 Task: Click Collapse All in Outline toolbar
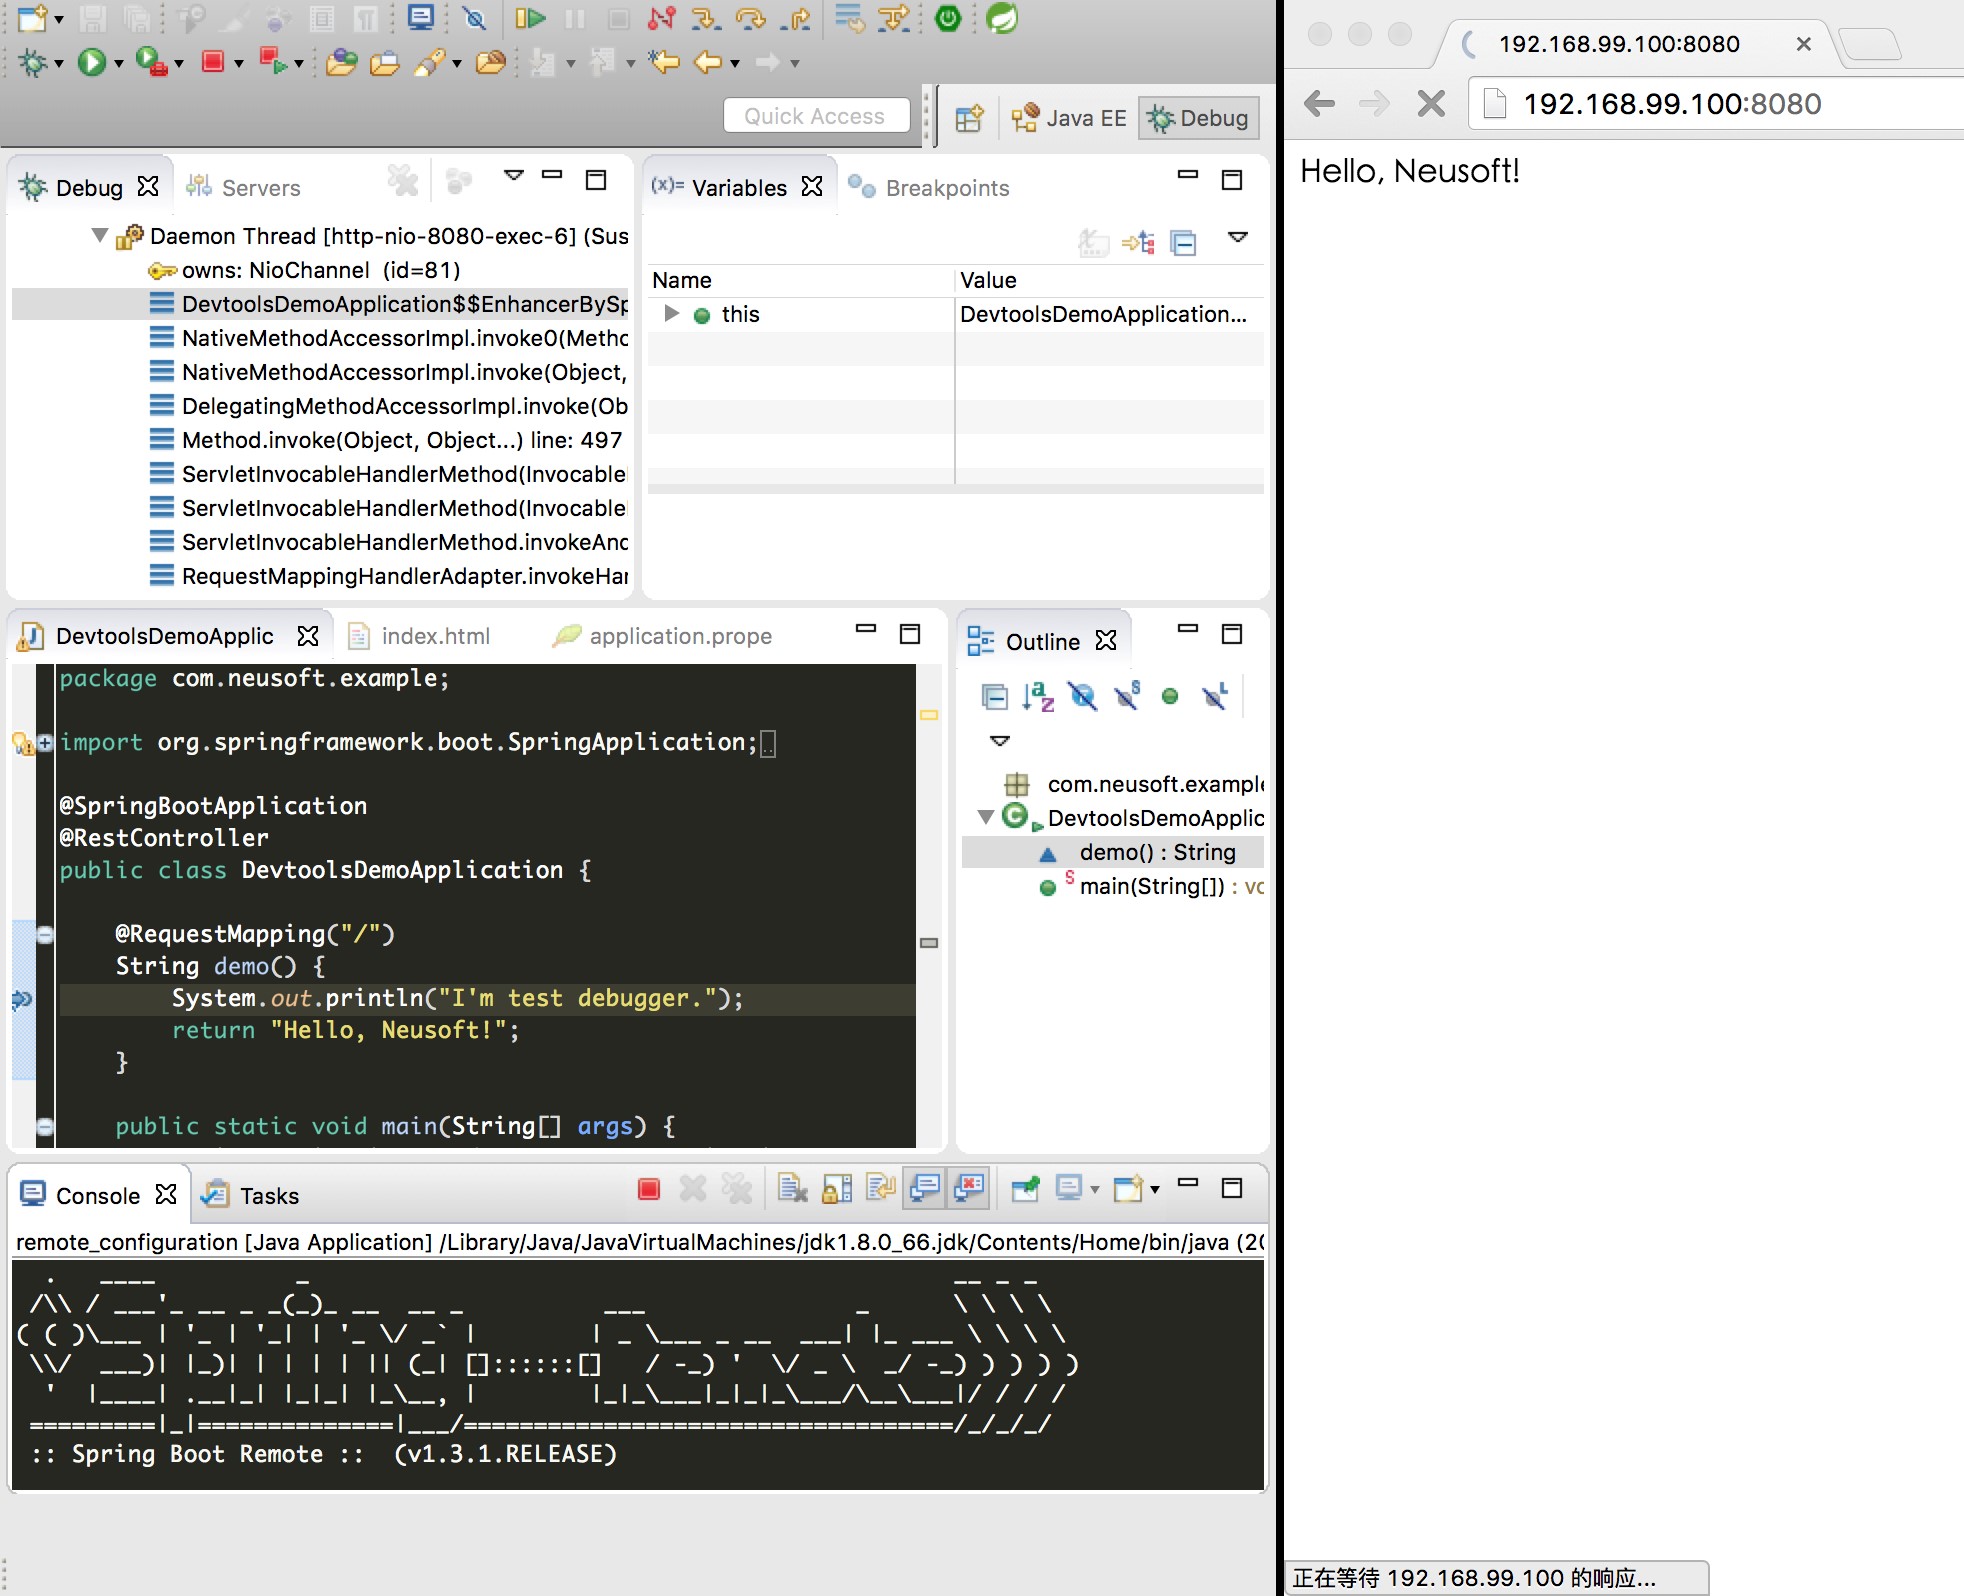coord(994,696)
